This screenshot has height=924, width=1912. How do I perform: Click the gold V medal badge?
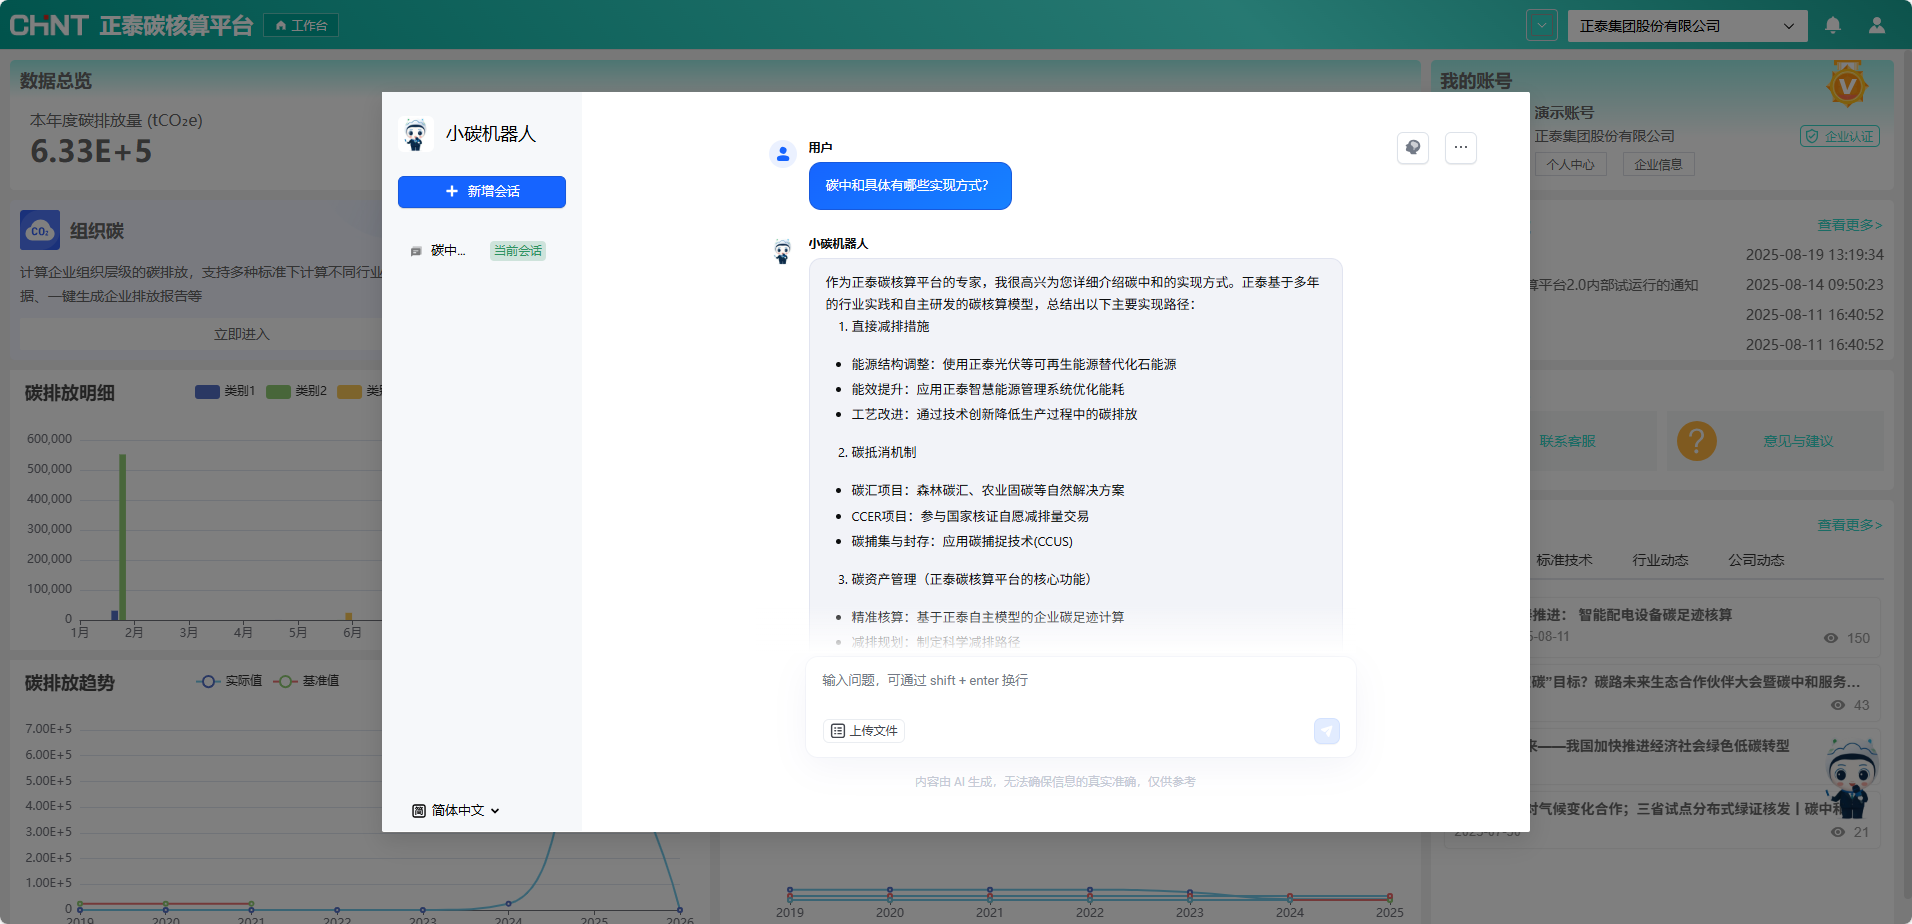pos(1847,85)
